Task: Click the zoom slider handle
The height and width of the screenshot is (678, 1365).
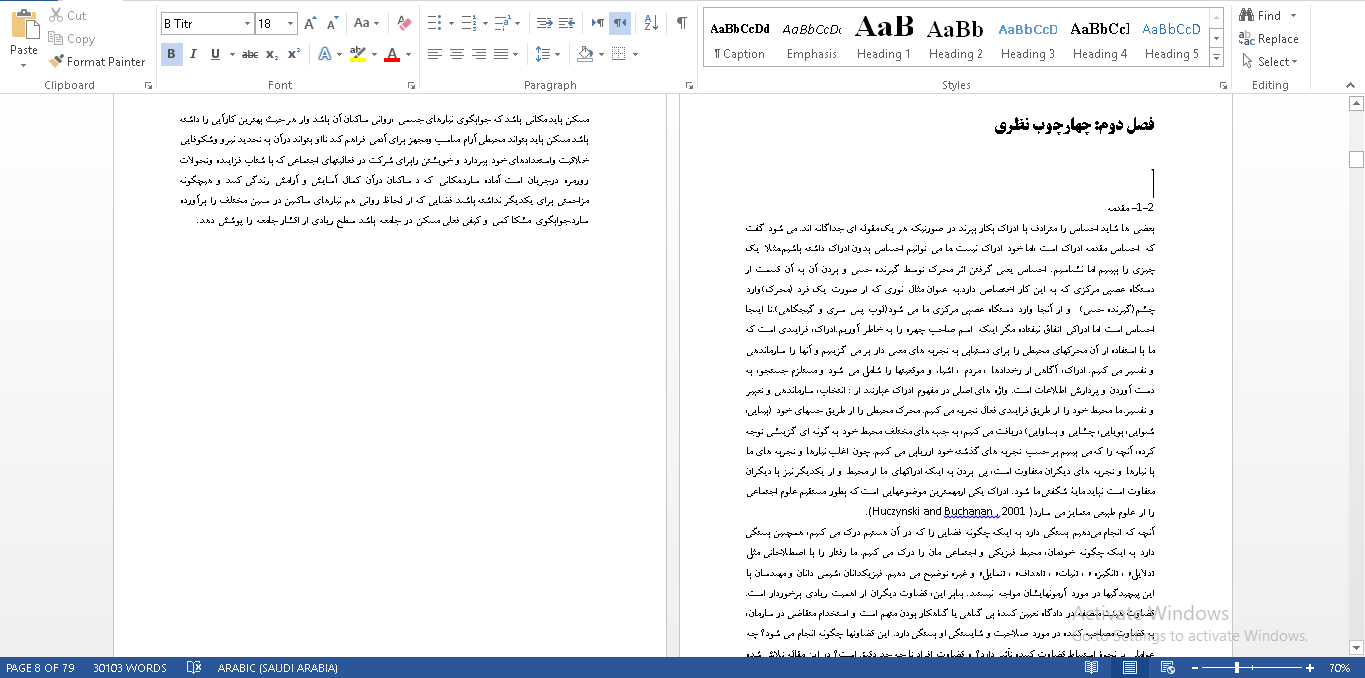Action: [x=1237, y=668]
